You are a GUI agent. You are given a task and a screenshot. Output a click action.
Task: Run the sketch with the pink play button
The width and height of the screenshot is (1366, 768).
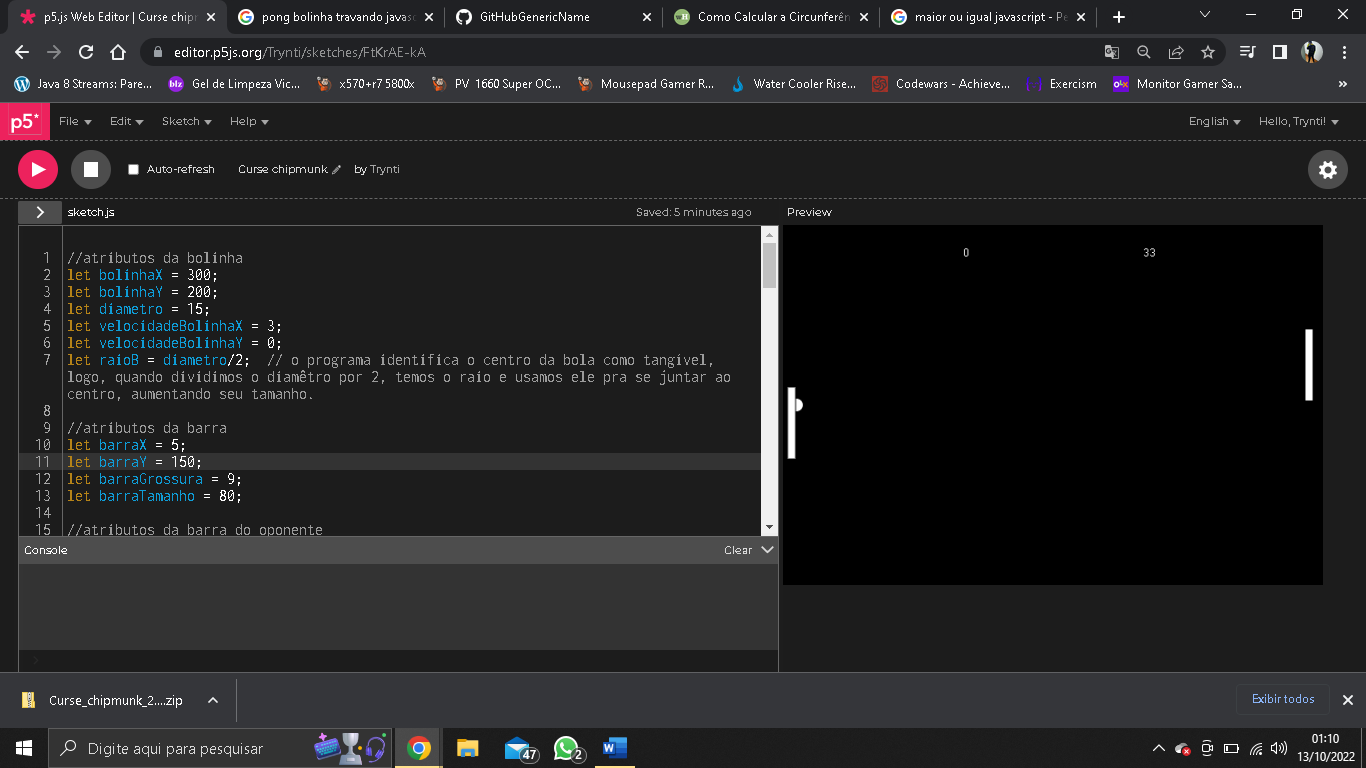point(38,169)
